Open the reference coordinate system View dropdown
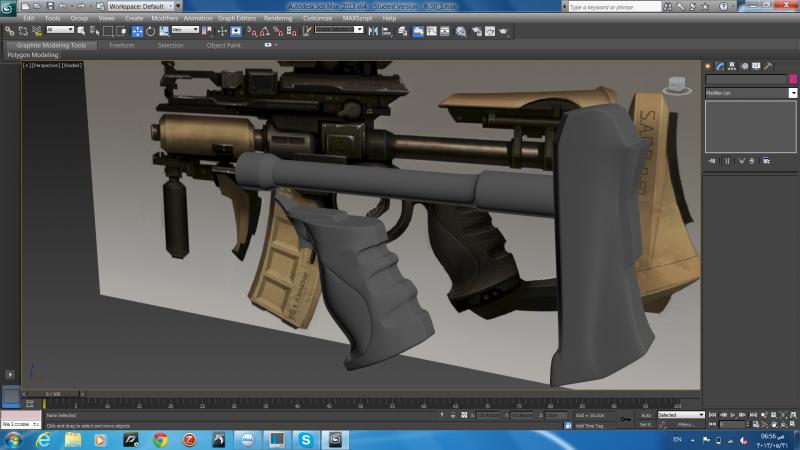 pos(185,30)
